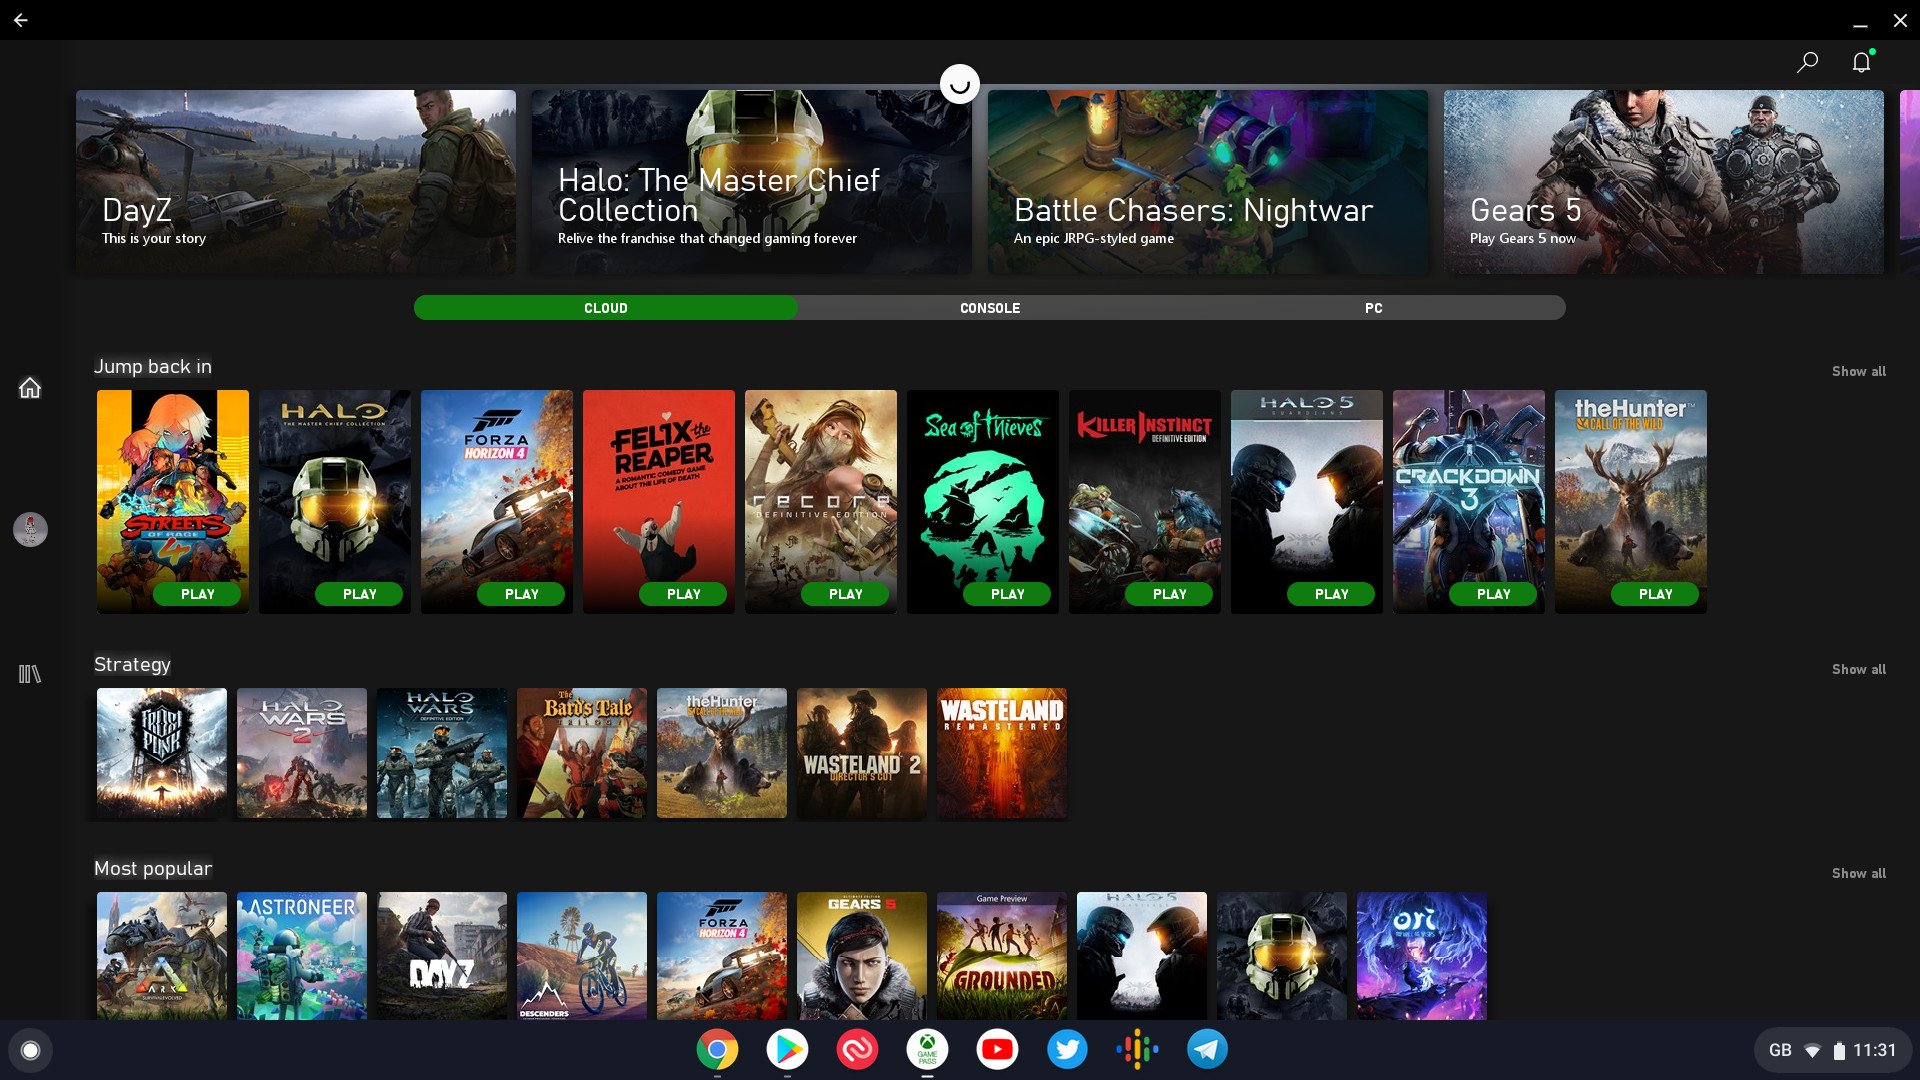Image resolution: width=1920 pixels, height=1080 pixels.
Task: Open Twitter from taskbar
Action: click(1068, 1048)
